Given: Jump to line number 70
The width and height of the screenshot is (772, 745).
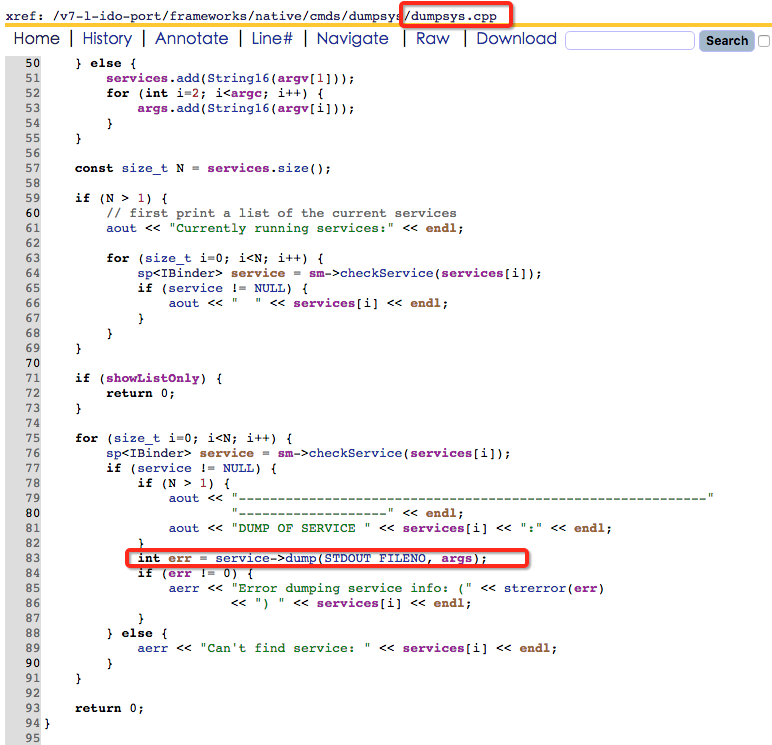Looking at the screenshot, I should [32, 363].
